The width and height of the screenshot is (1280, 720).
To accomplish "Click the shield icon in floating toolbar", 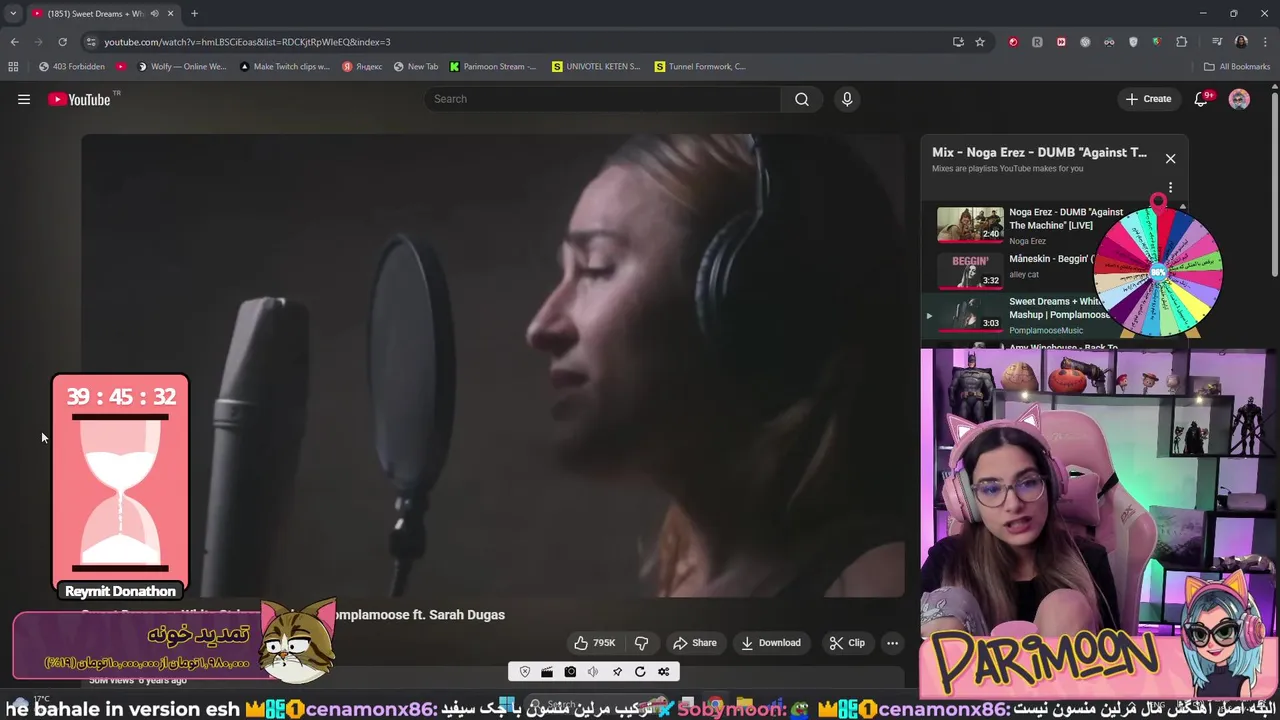I will click(524, 672).
